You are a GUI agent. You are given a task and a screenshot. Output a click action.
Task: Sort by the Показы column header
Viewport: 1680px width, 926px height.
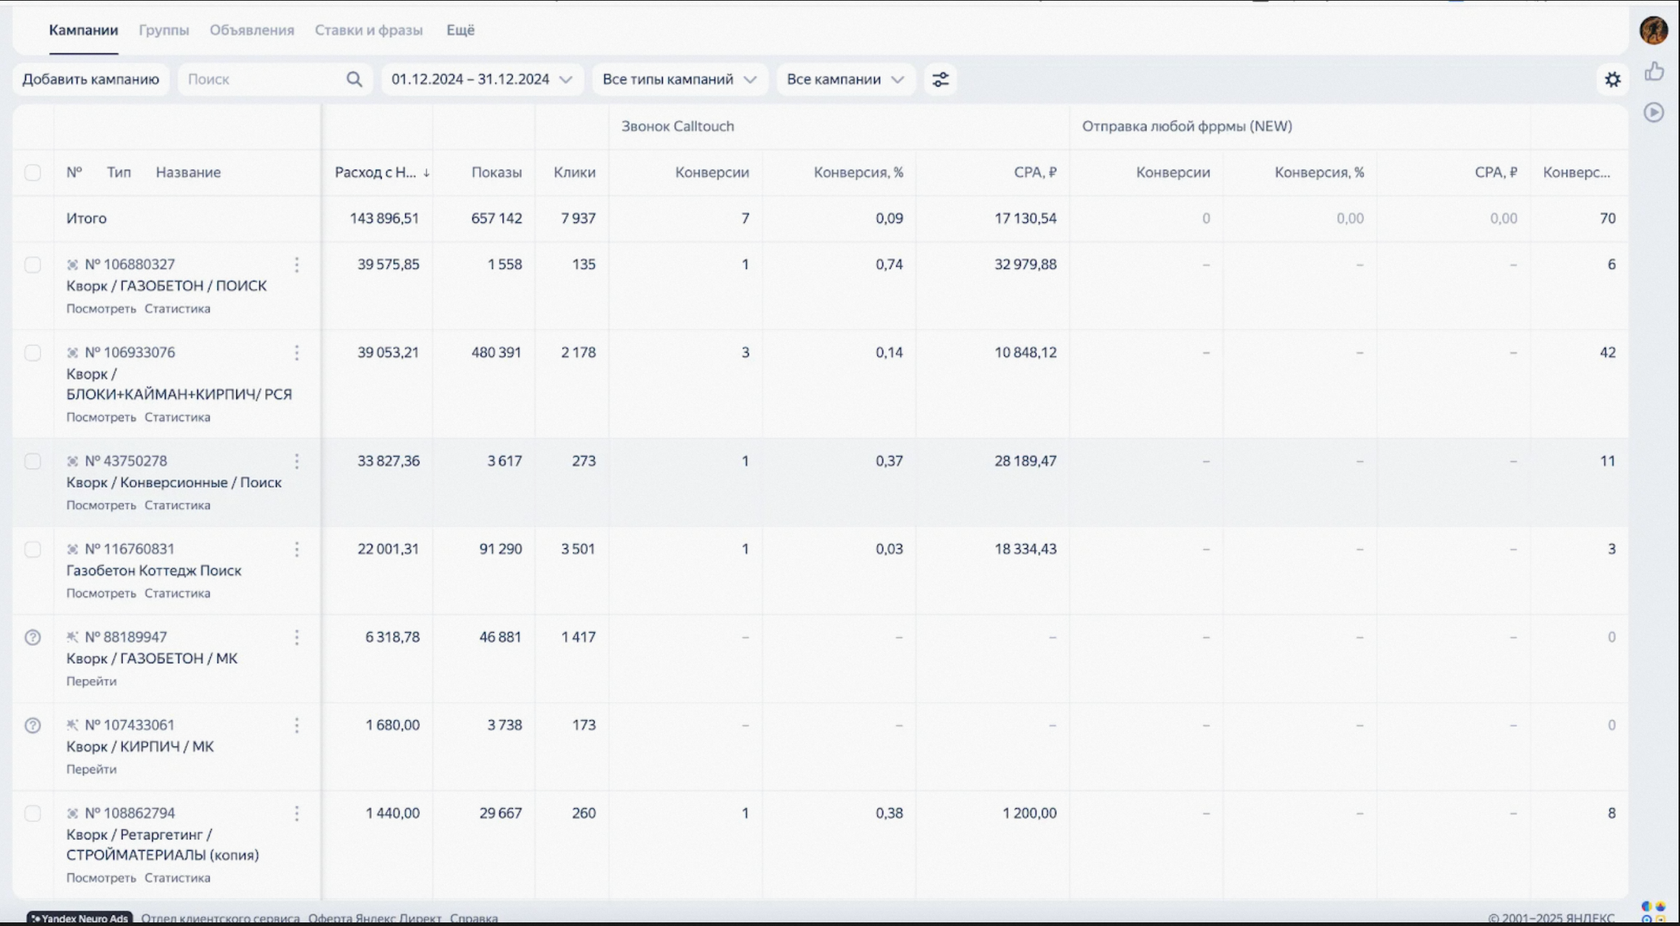(x=496, y=173)
